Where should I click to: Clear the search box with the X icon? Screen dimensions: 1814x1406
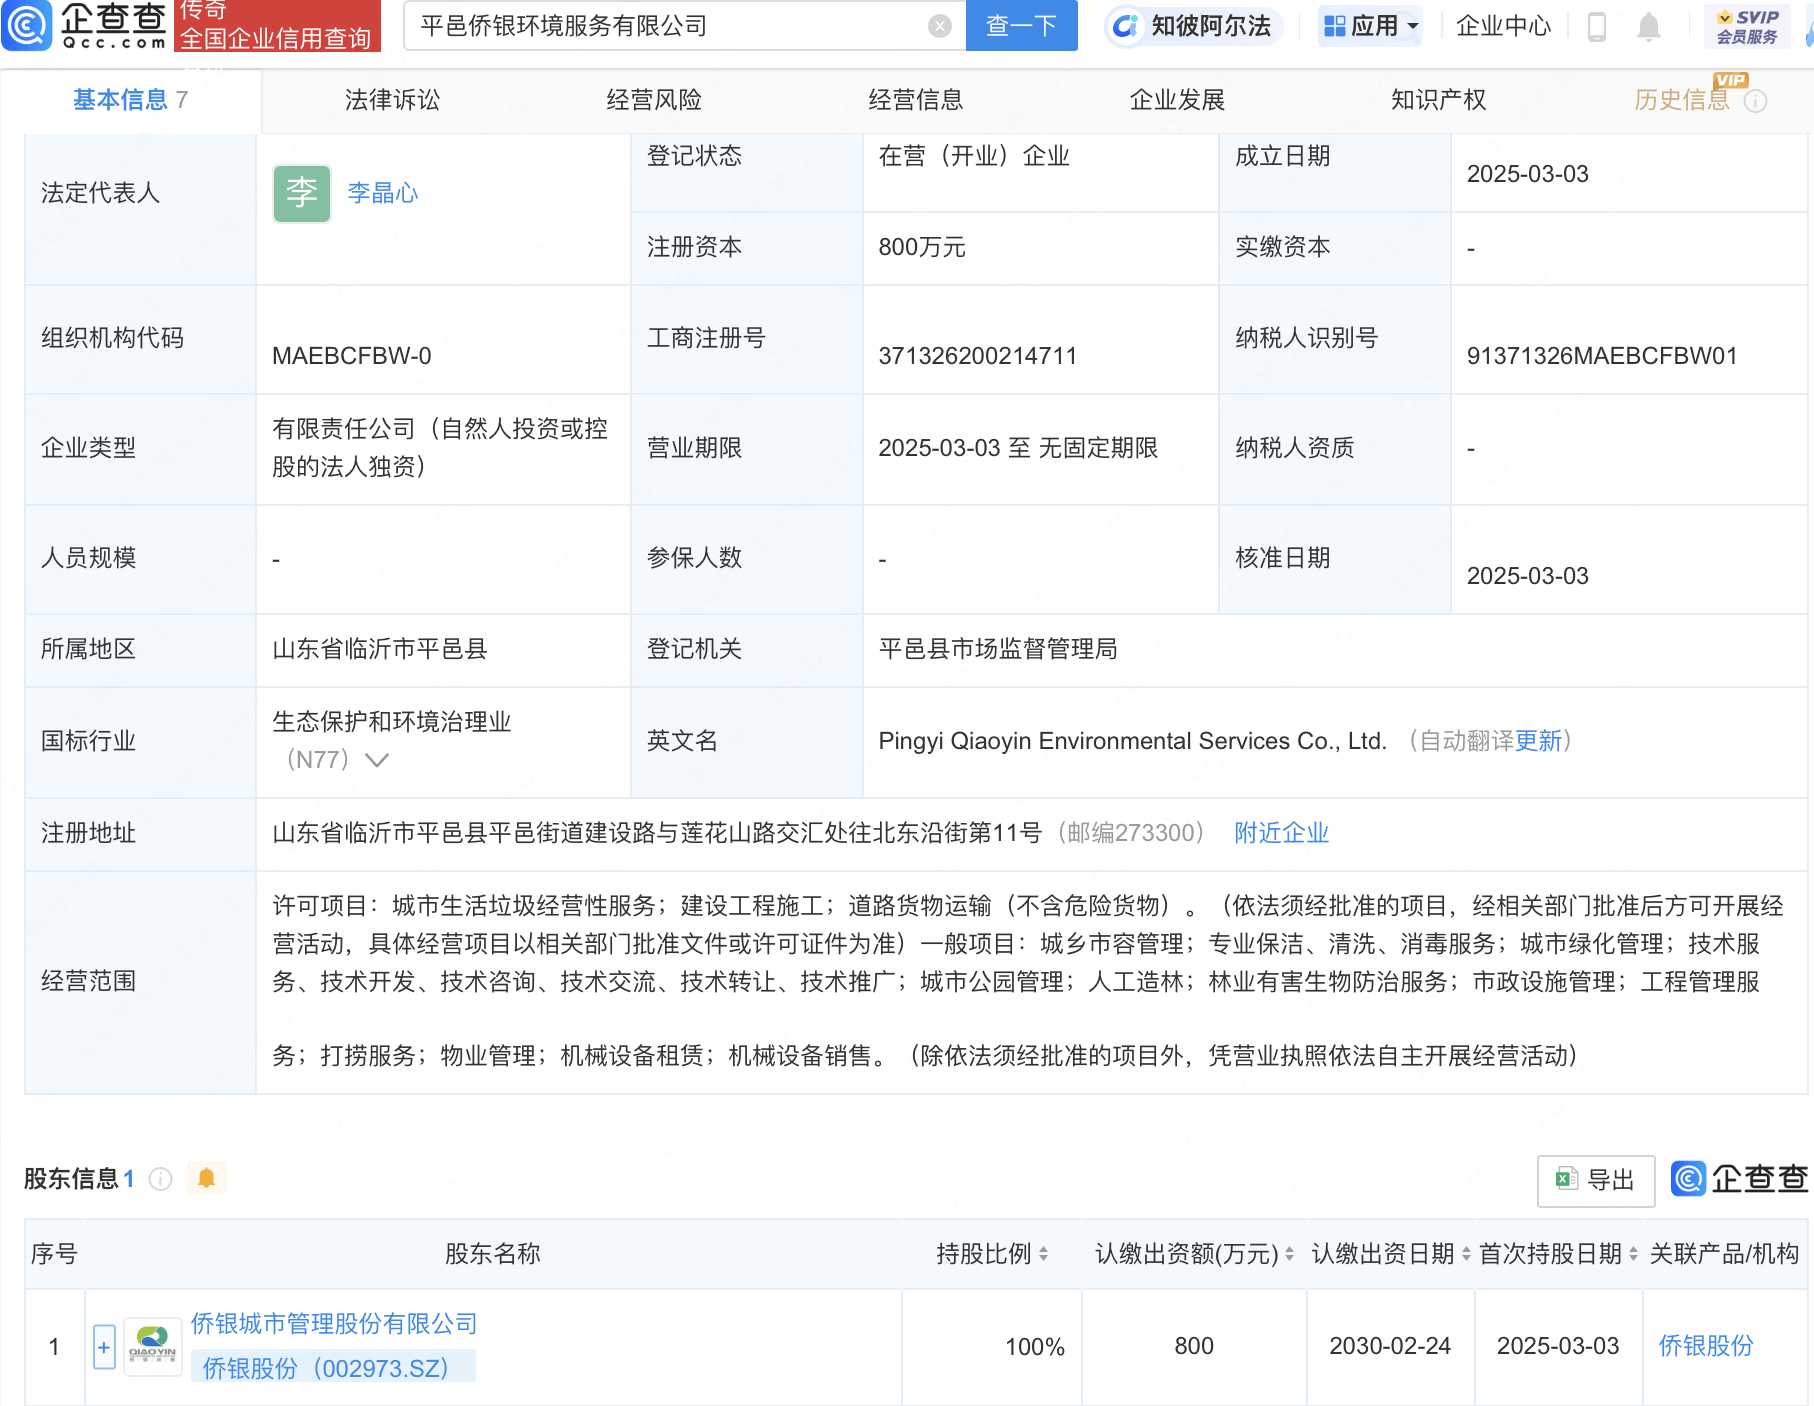[x=939, y=26]
